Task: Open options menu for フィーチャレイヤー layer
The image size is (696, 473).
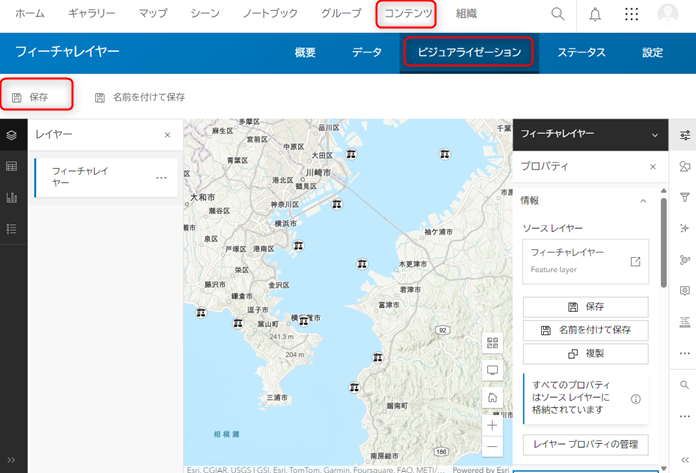Action: (x=161, y=178)
